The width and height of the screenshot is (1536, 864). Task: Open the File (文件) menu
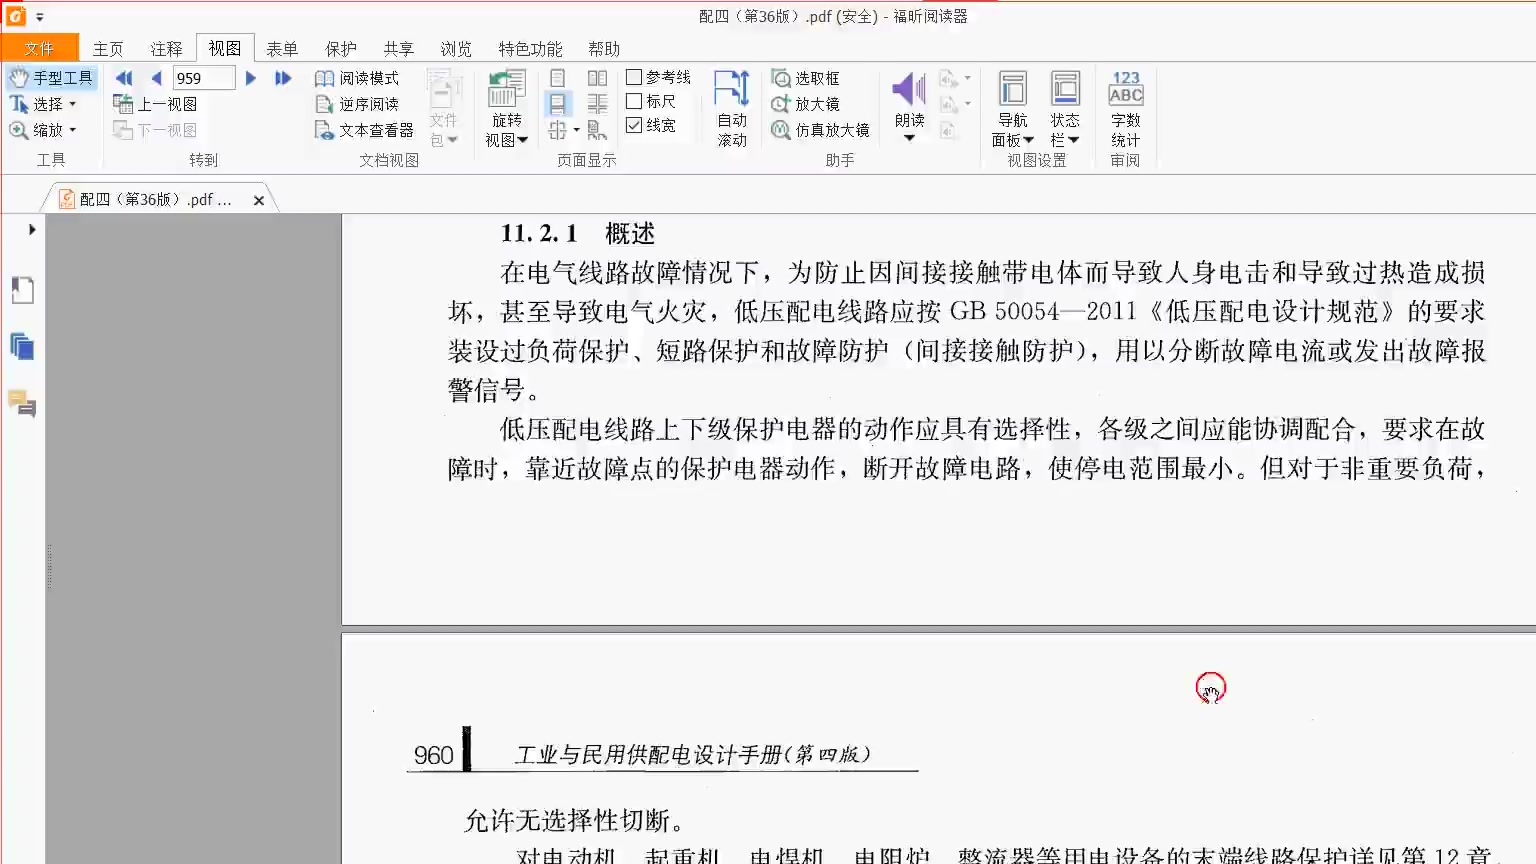click(x=40, y=48)
